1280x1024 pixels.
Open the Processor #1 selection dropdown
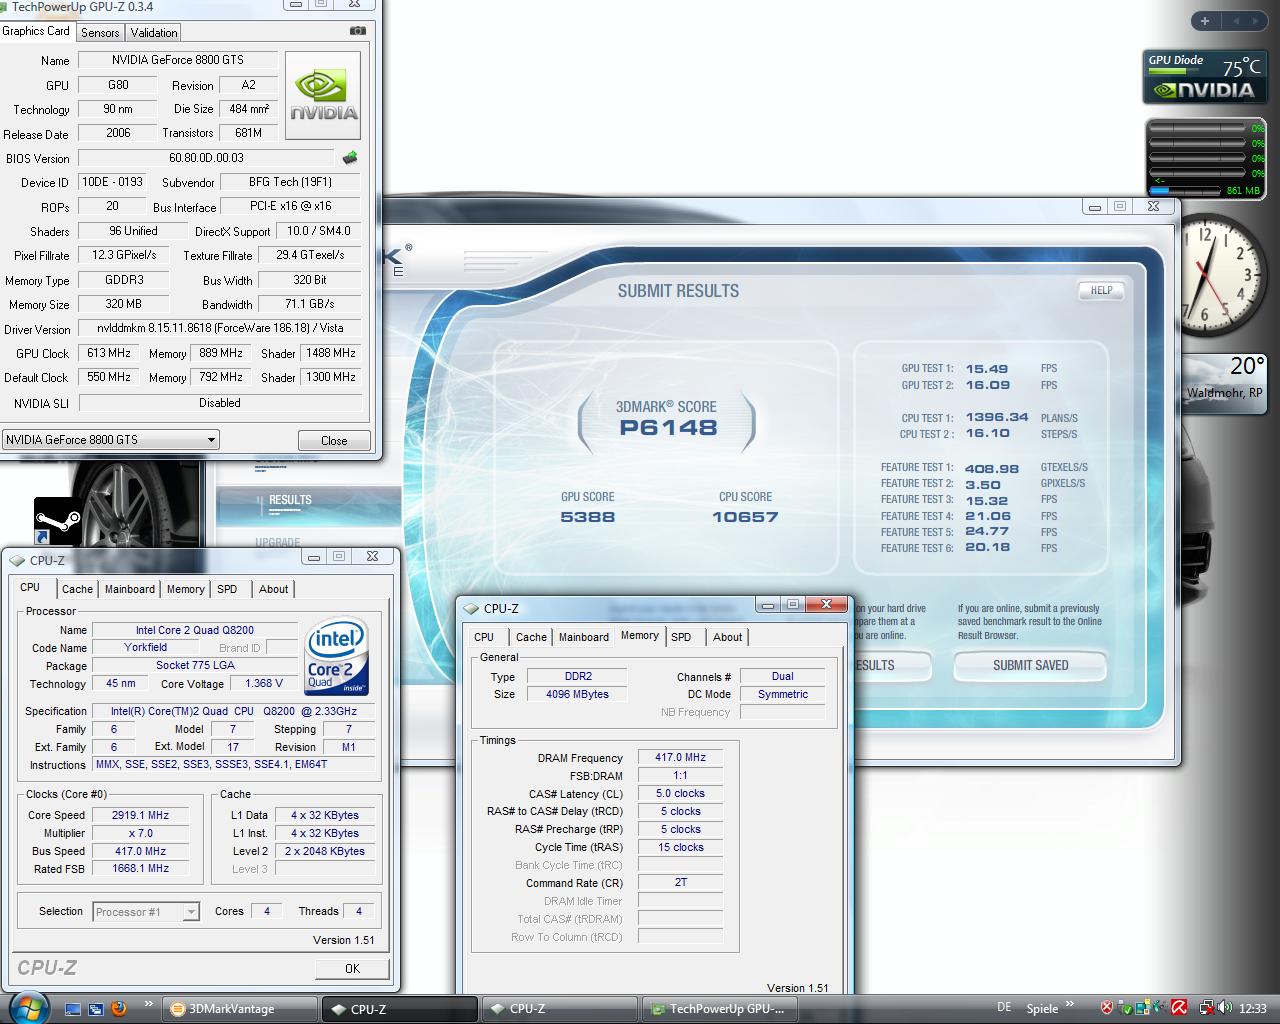click(x=191, y=912)
